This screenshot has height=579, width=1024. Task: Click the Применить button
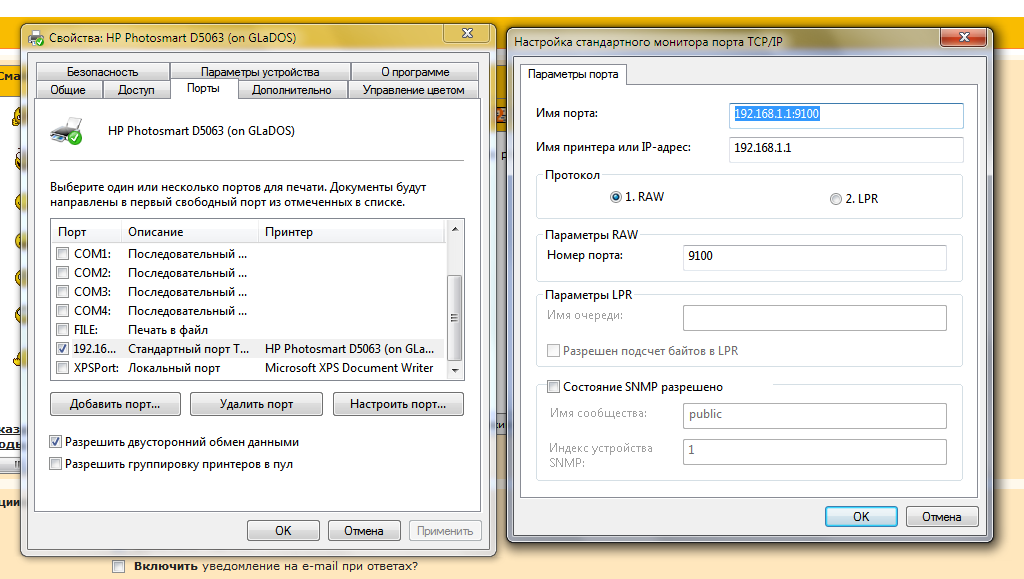[x=445, y=531]
